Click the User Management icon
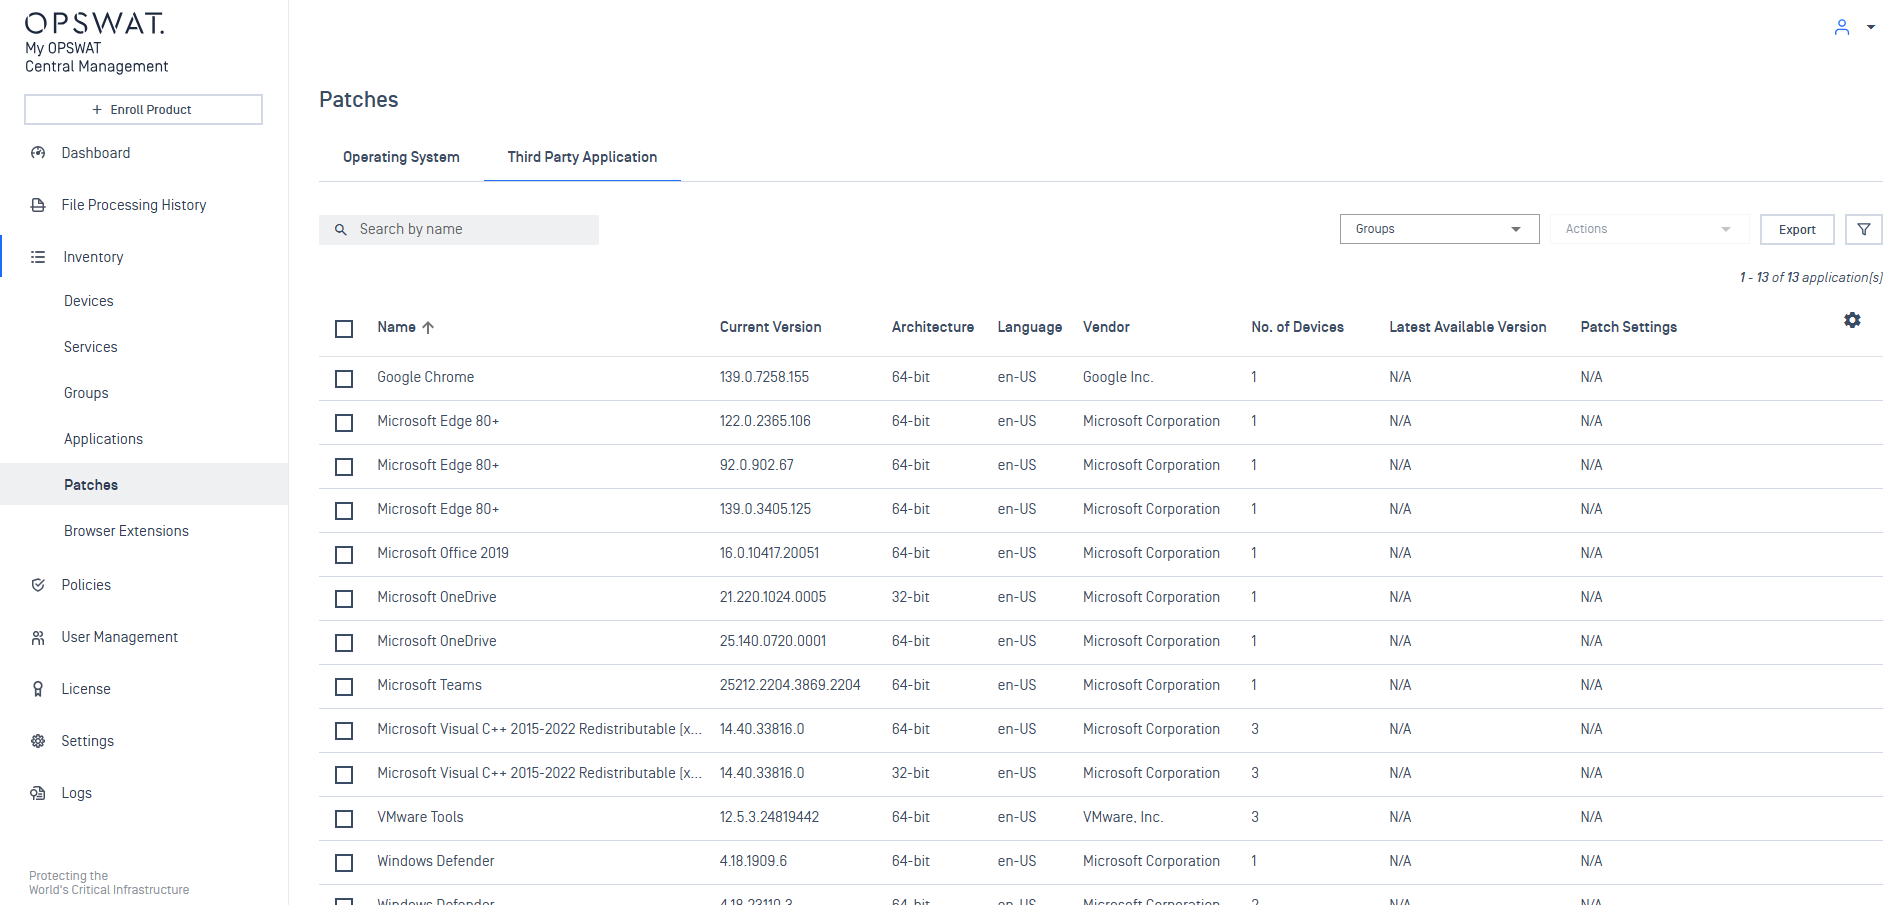Viewport: 1894px width, 905px height. point(38,636)
